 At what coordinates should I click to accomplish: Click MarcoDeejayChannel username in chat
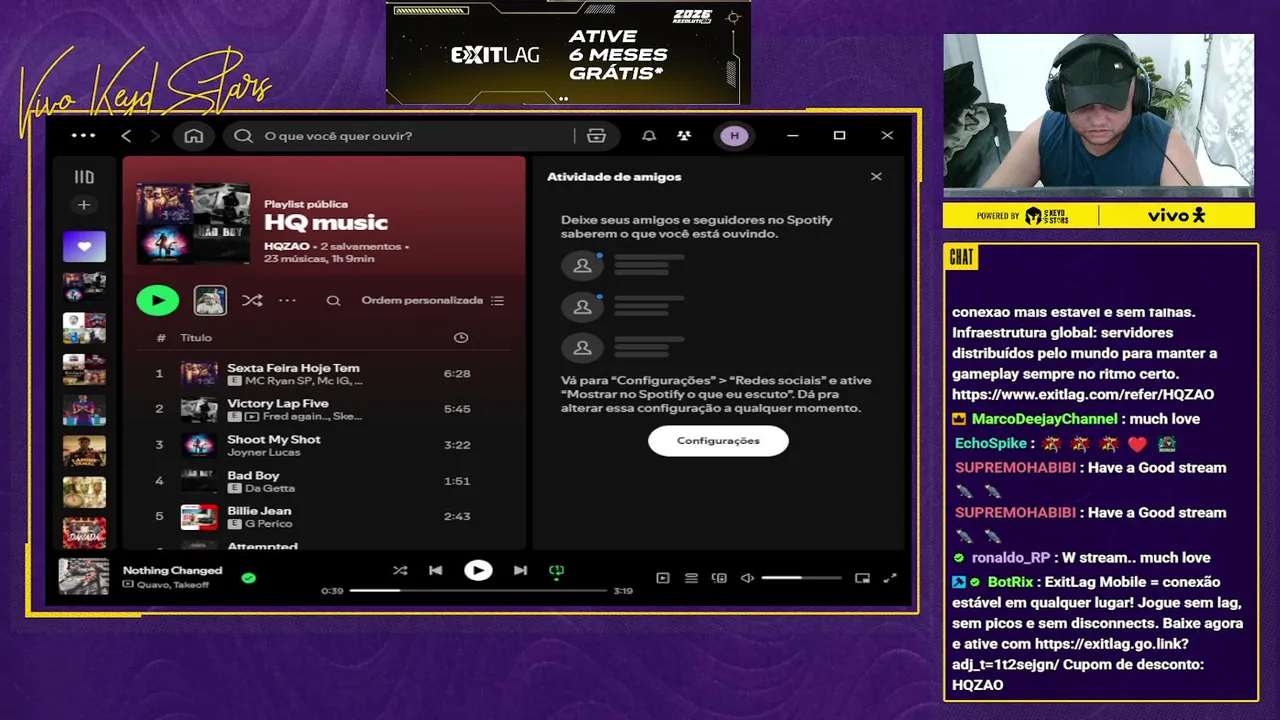coord(1044,419)
